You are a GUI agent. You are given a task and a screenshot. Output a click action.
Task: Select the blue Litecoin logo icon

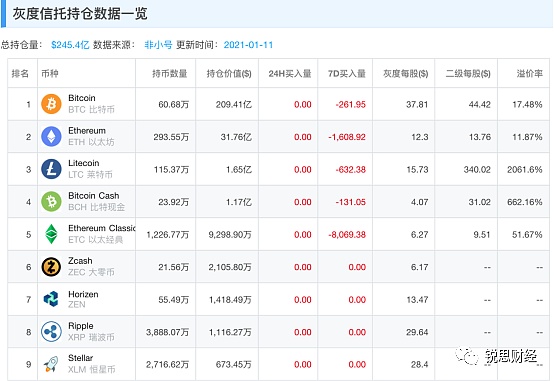51,169
